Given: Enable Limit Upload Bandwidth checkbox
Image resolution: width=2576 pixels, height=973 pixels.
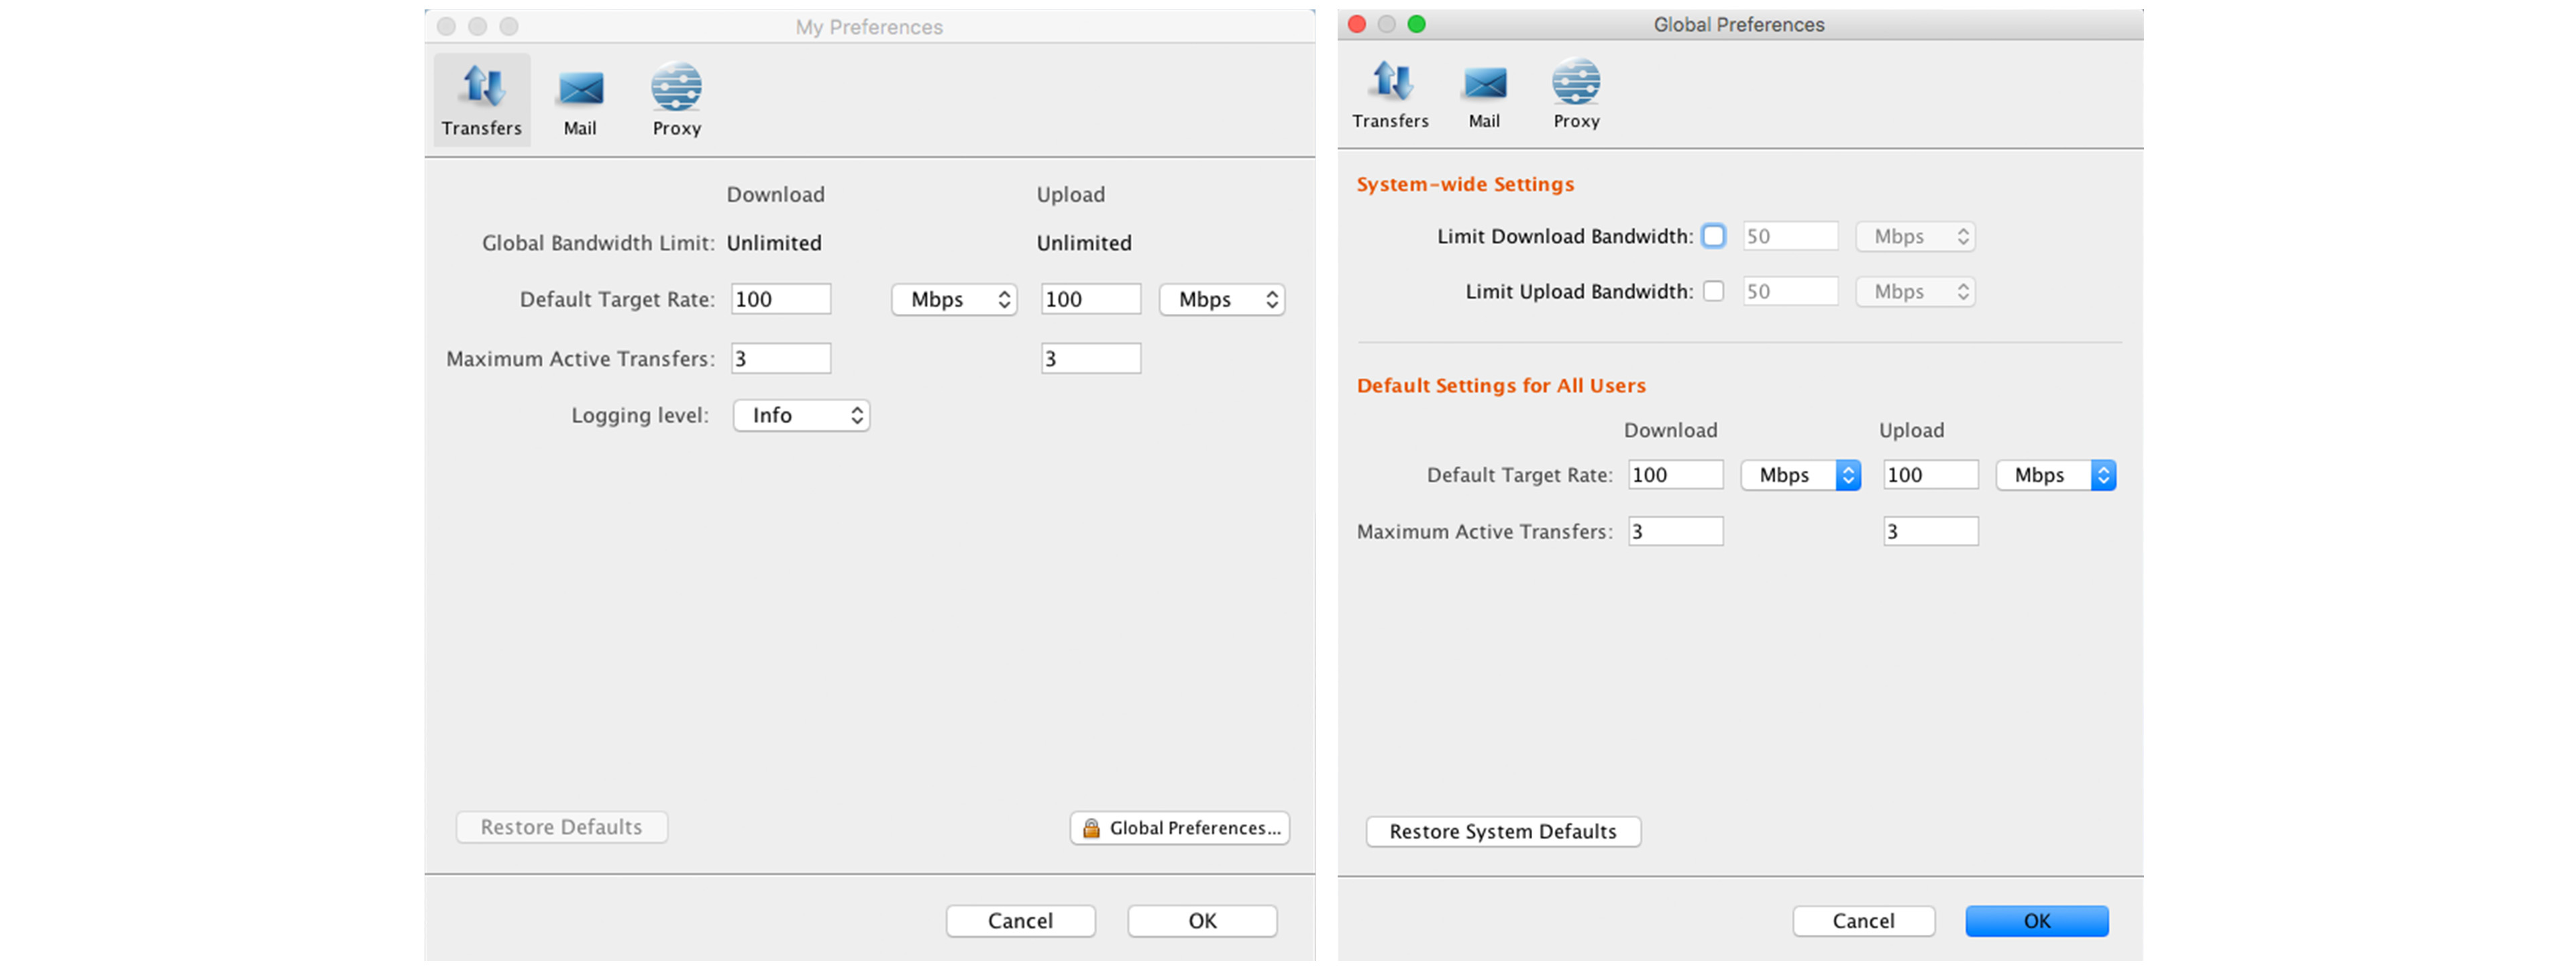Looking at the screenshot, I should pos(1713,291).
